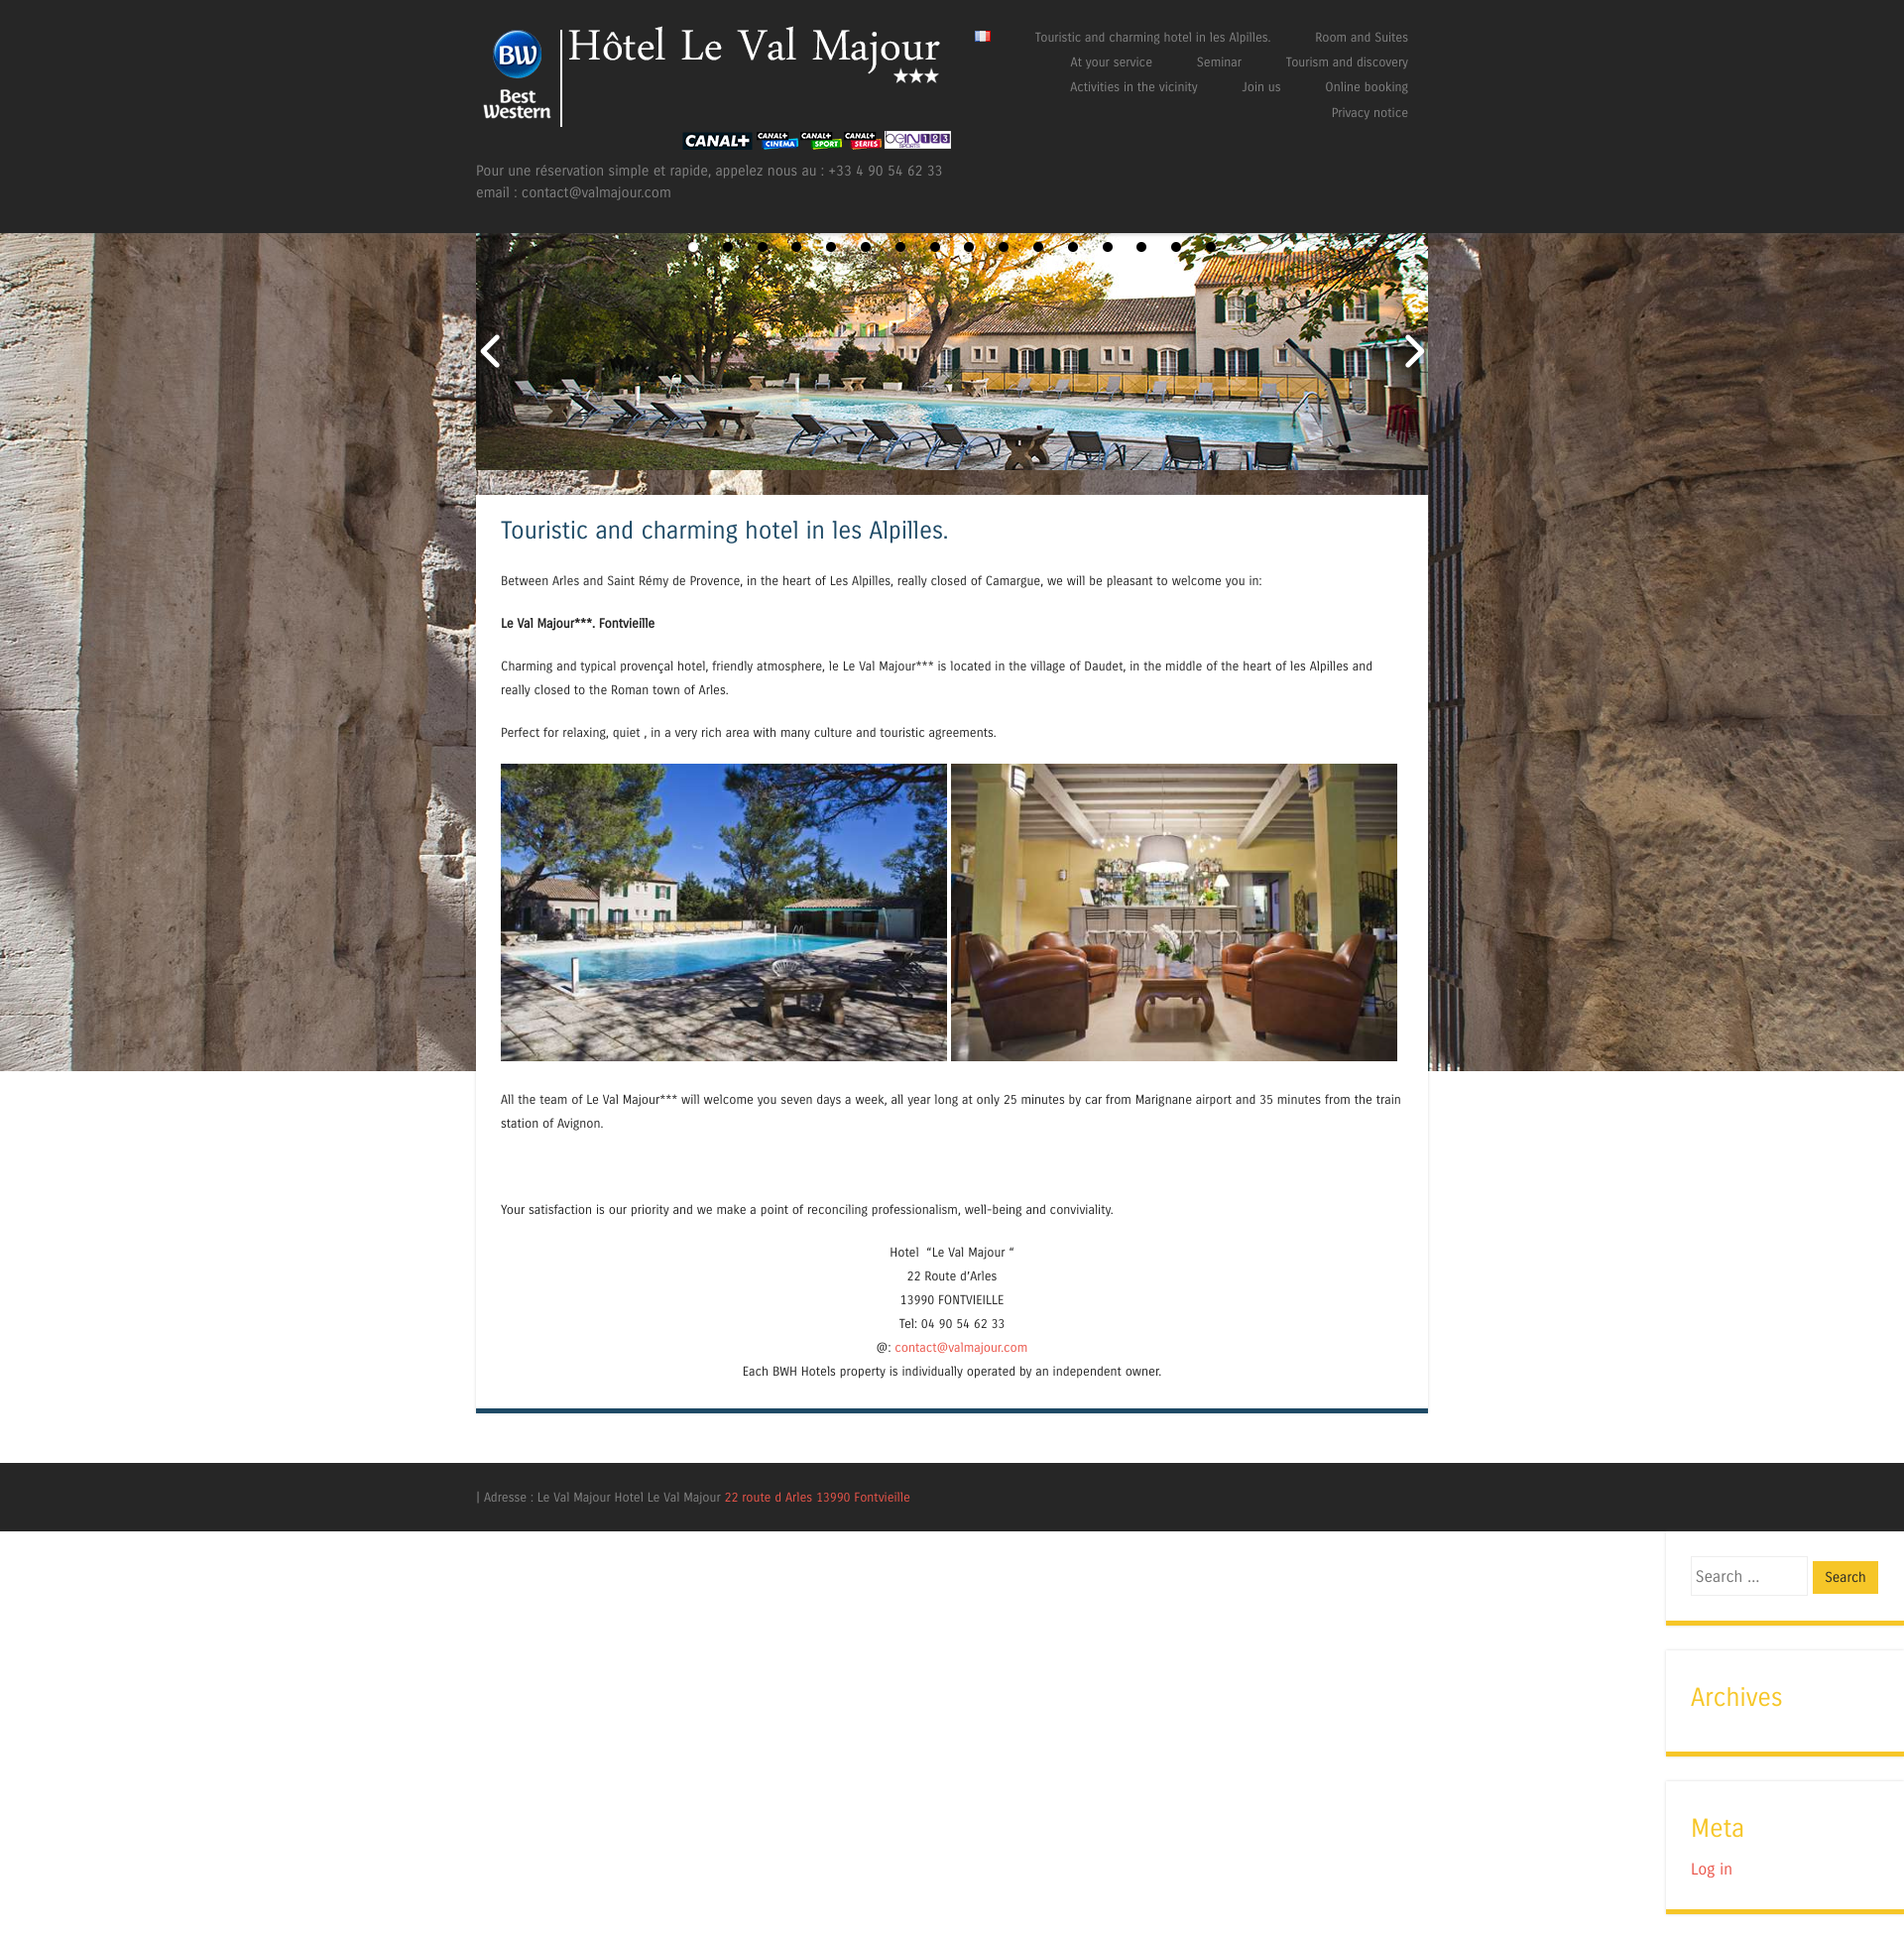Switch language via the French flag icon

point(982,36)
